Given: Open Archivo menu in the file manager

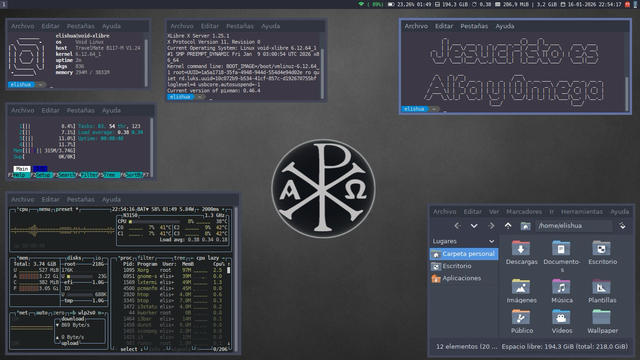Looking at the screenshot, I should point(444,211).
